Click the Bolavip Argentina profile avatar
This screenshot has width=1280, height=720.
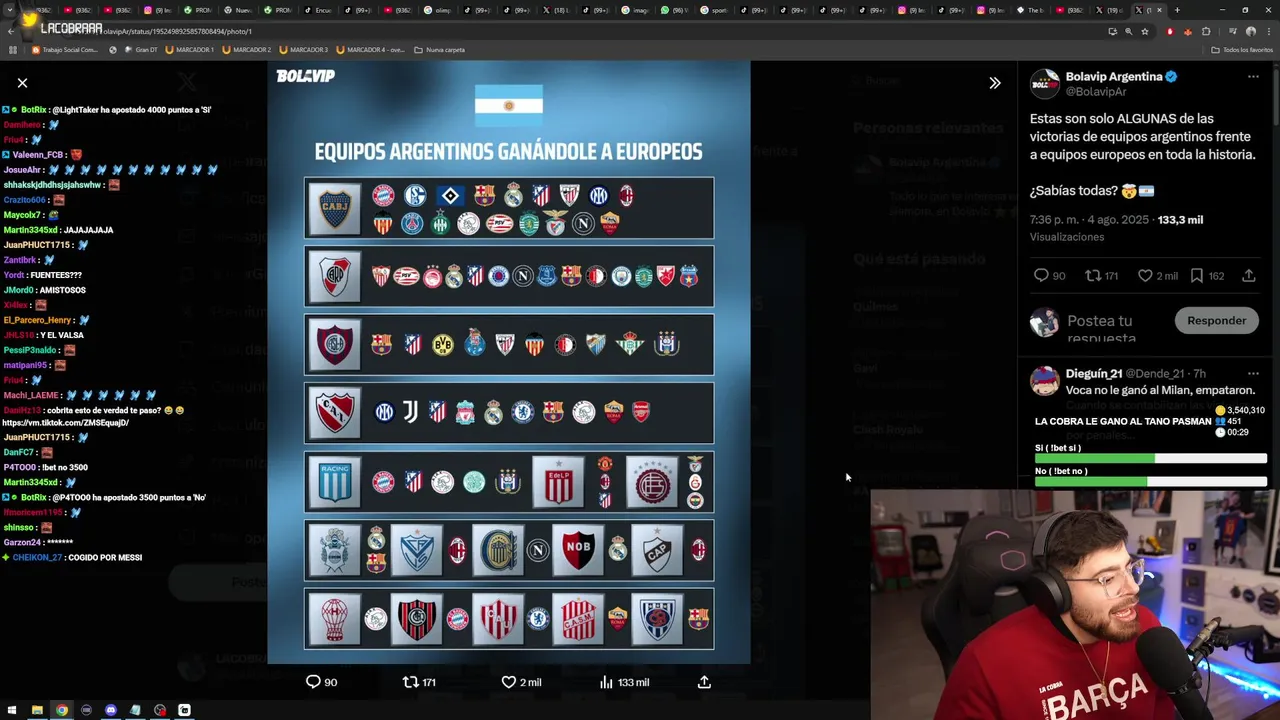1045,84
